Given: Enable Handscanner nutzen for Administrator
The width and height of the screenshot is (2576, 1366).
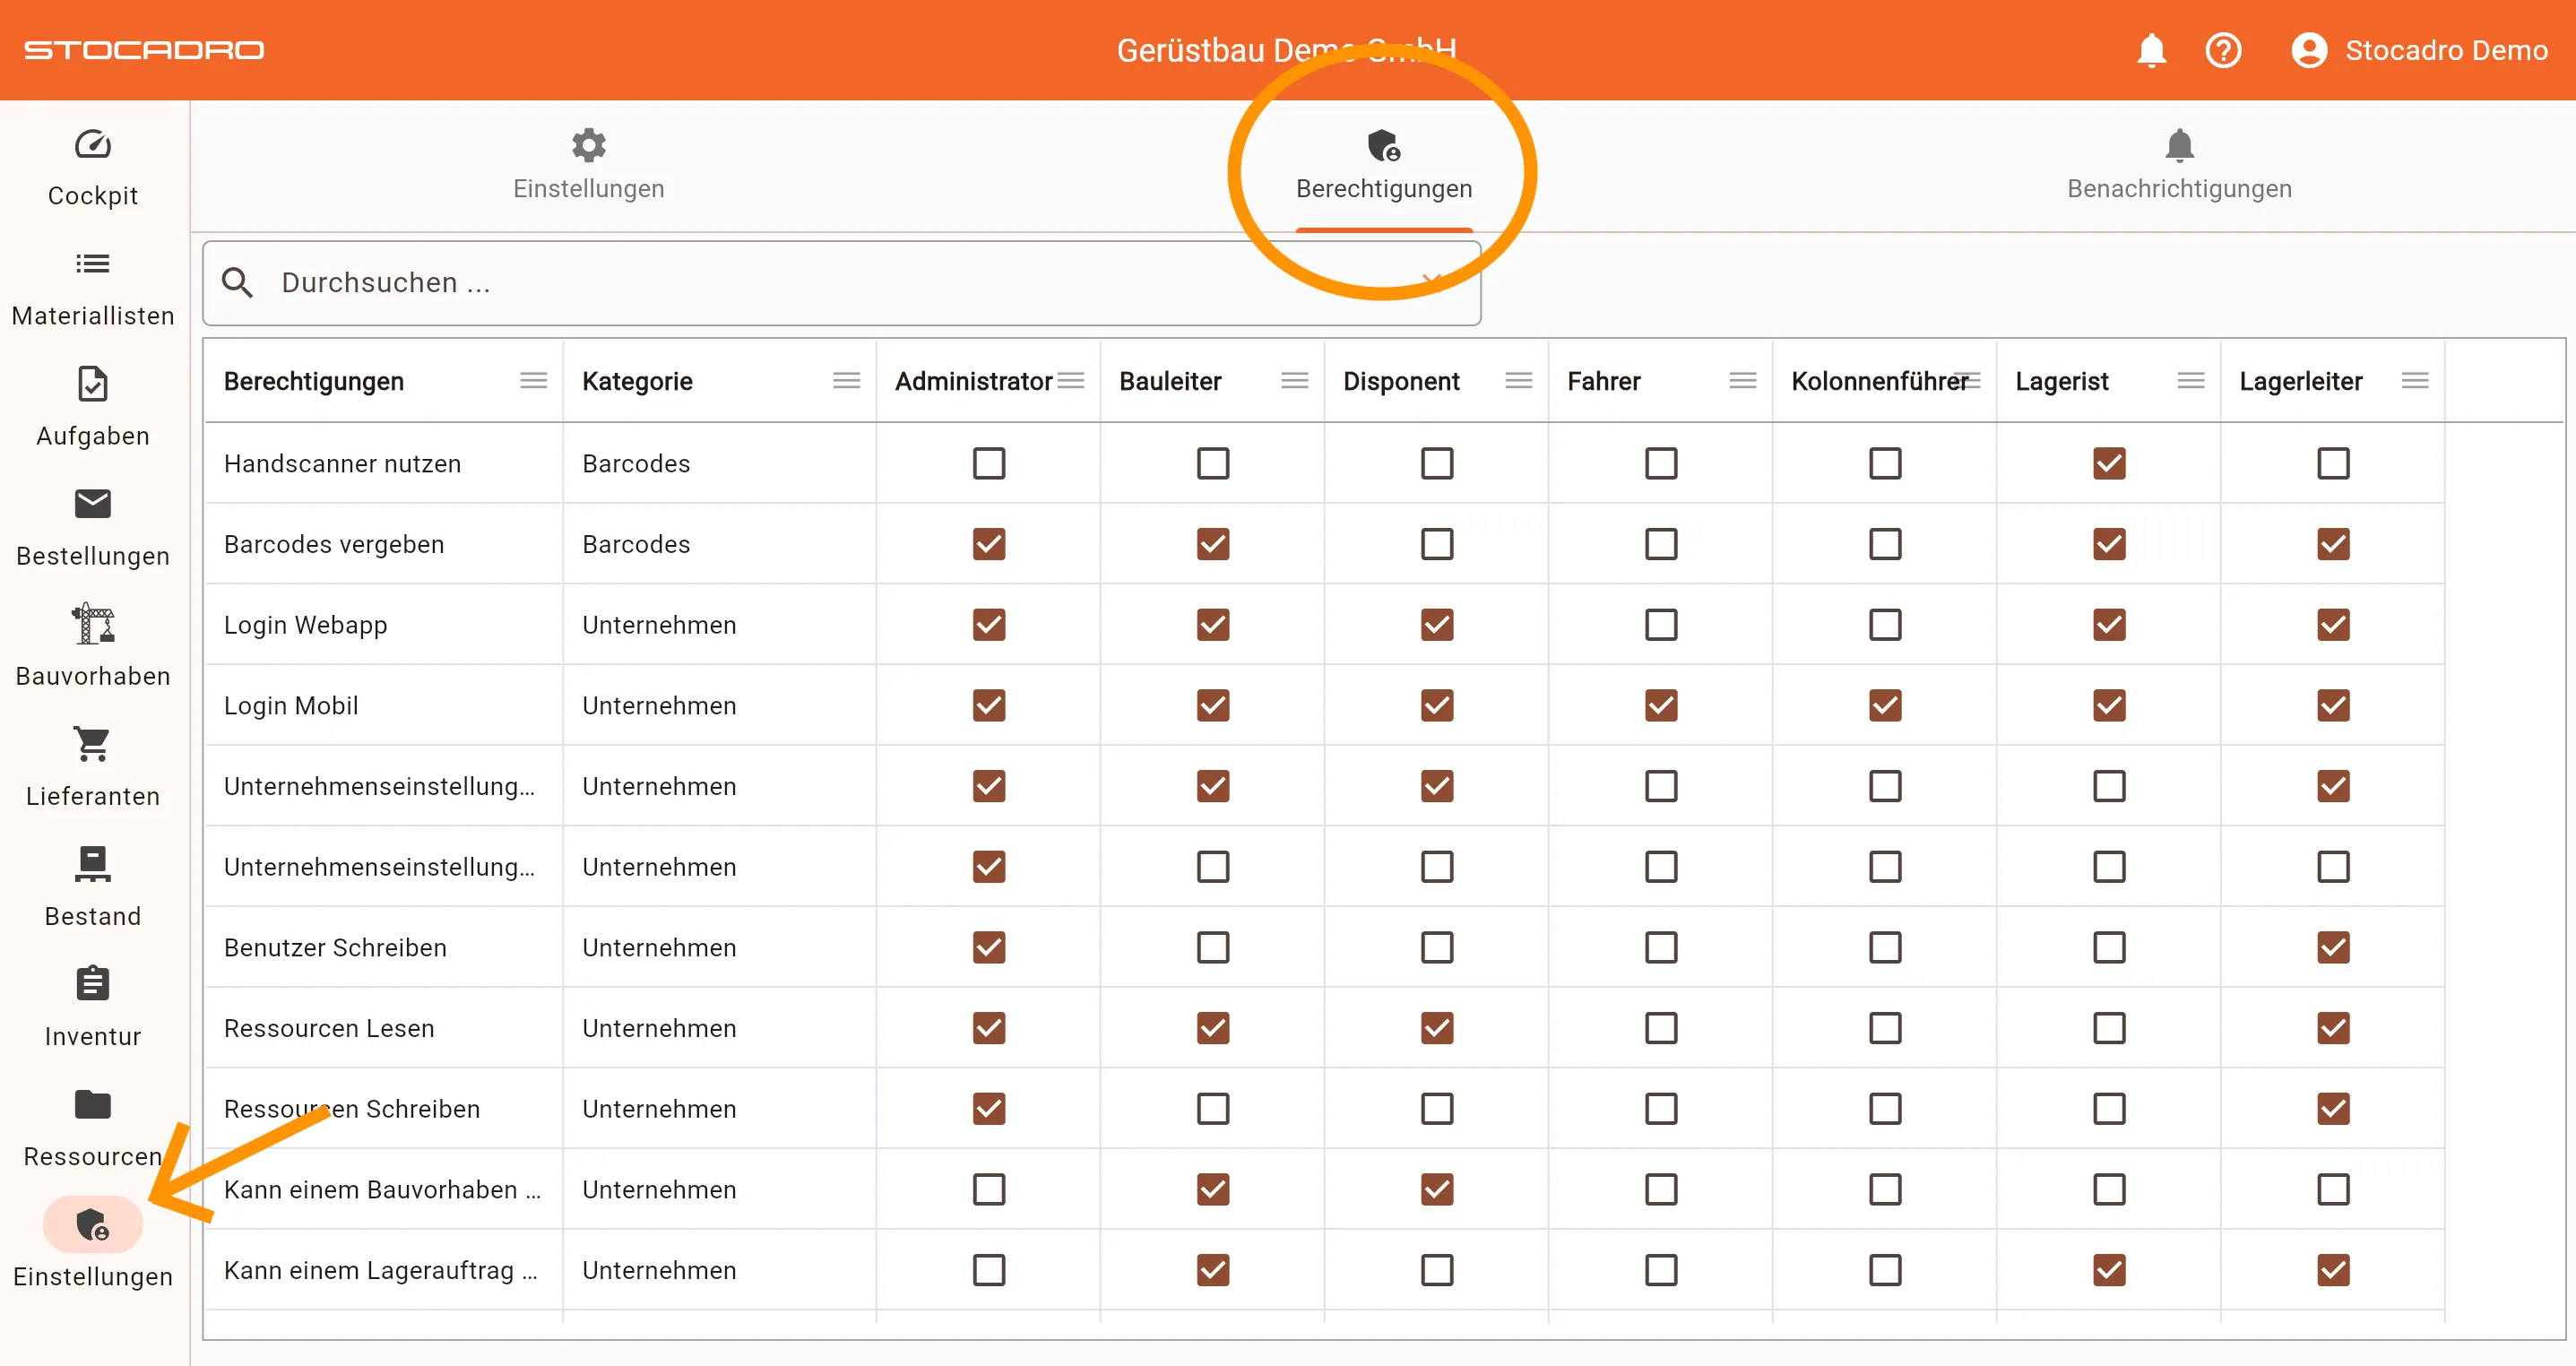Looking at the screenshot, I should click(989, 464).
